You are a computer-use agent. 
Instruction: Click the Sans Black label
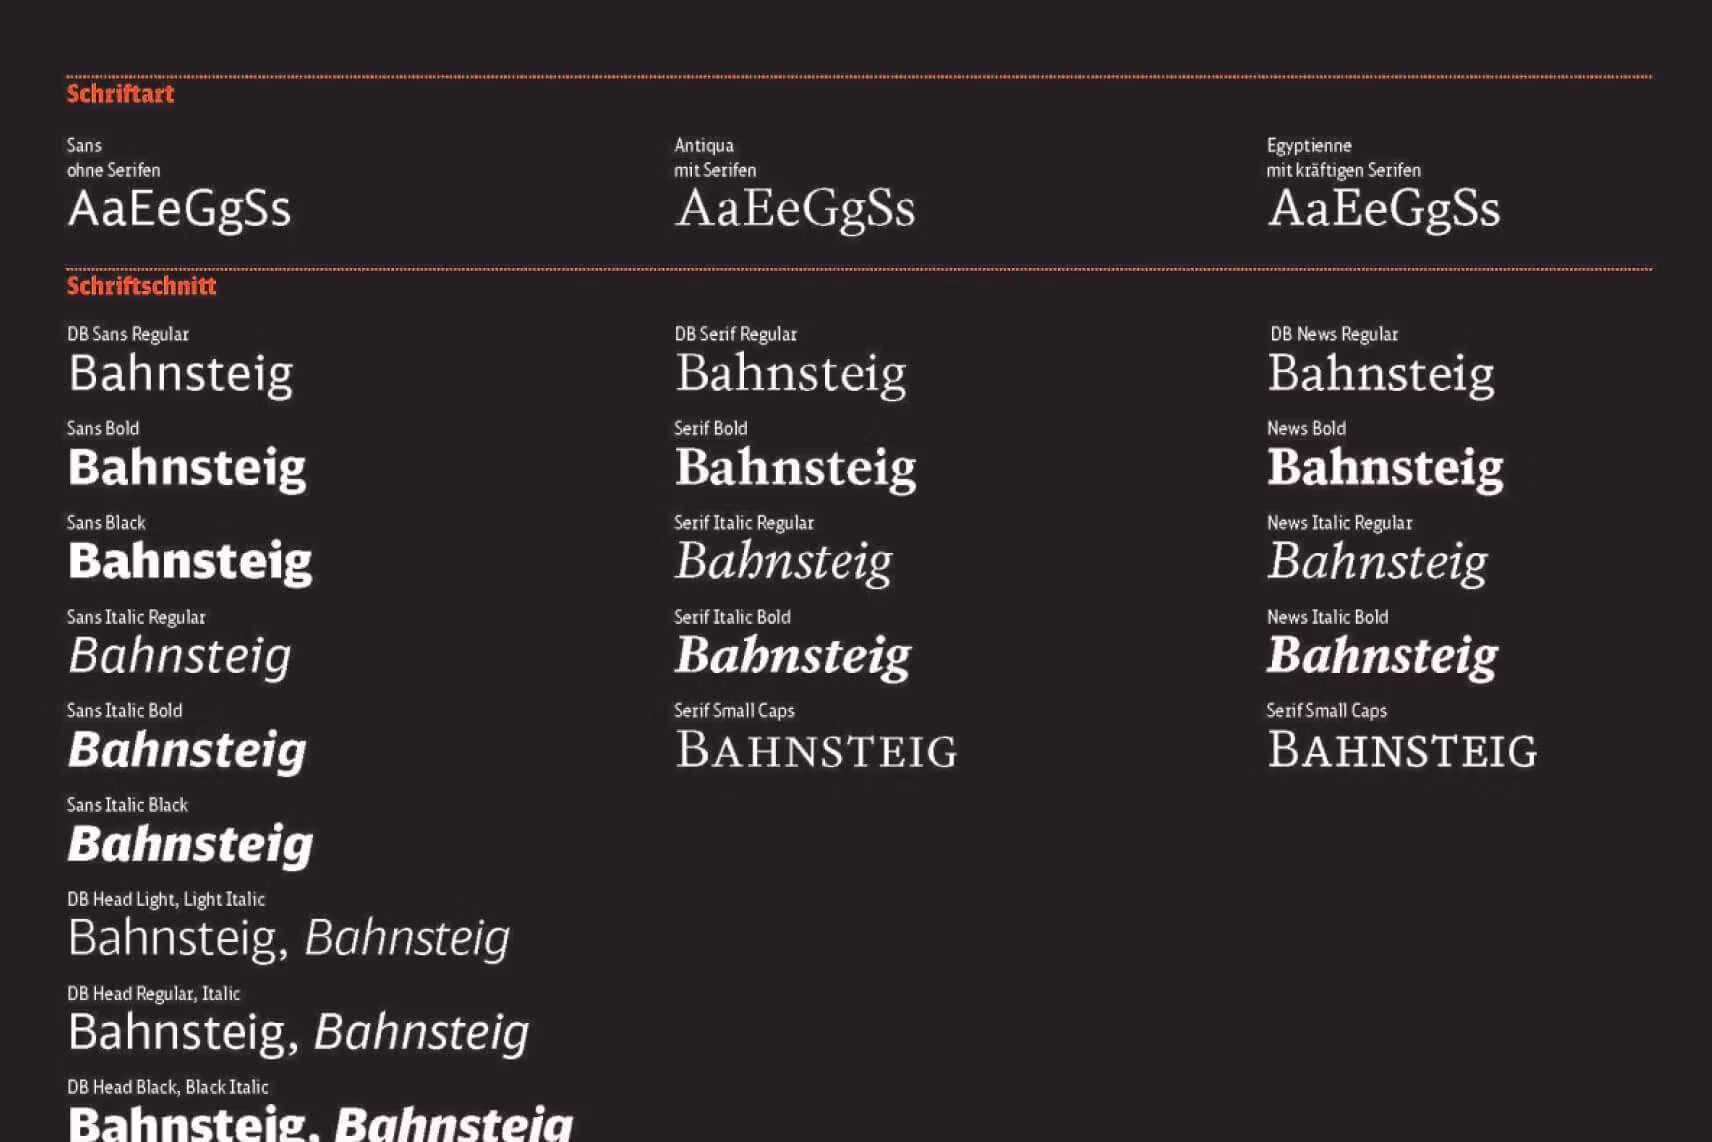[106, 523]
